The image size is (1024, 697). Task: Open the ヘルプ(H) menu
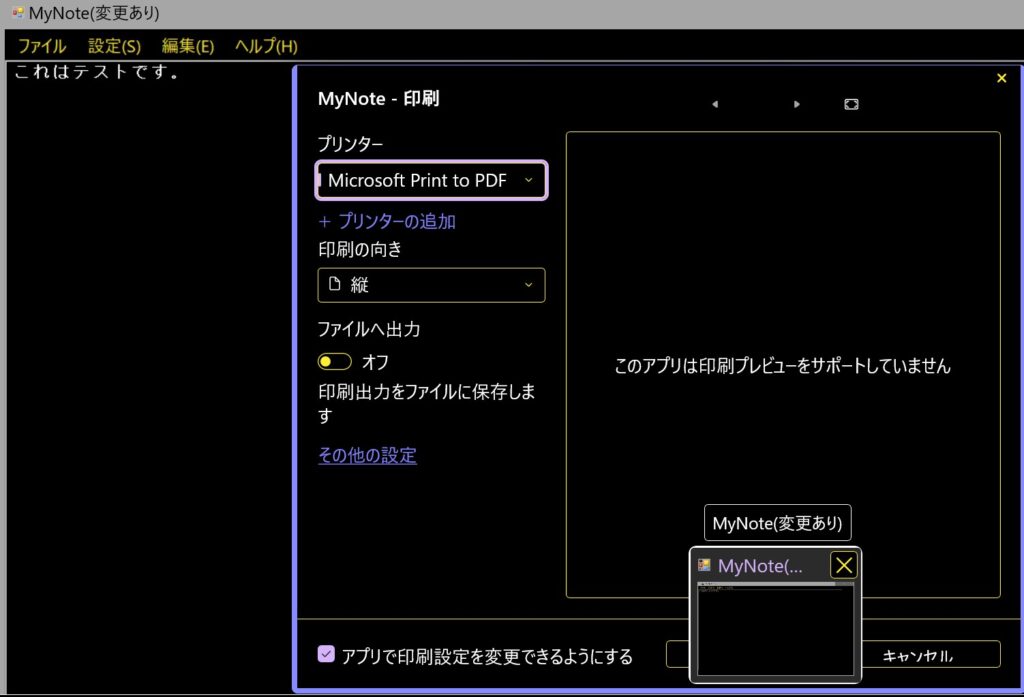[266, 46]
